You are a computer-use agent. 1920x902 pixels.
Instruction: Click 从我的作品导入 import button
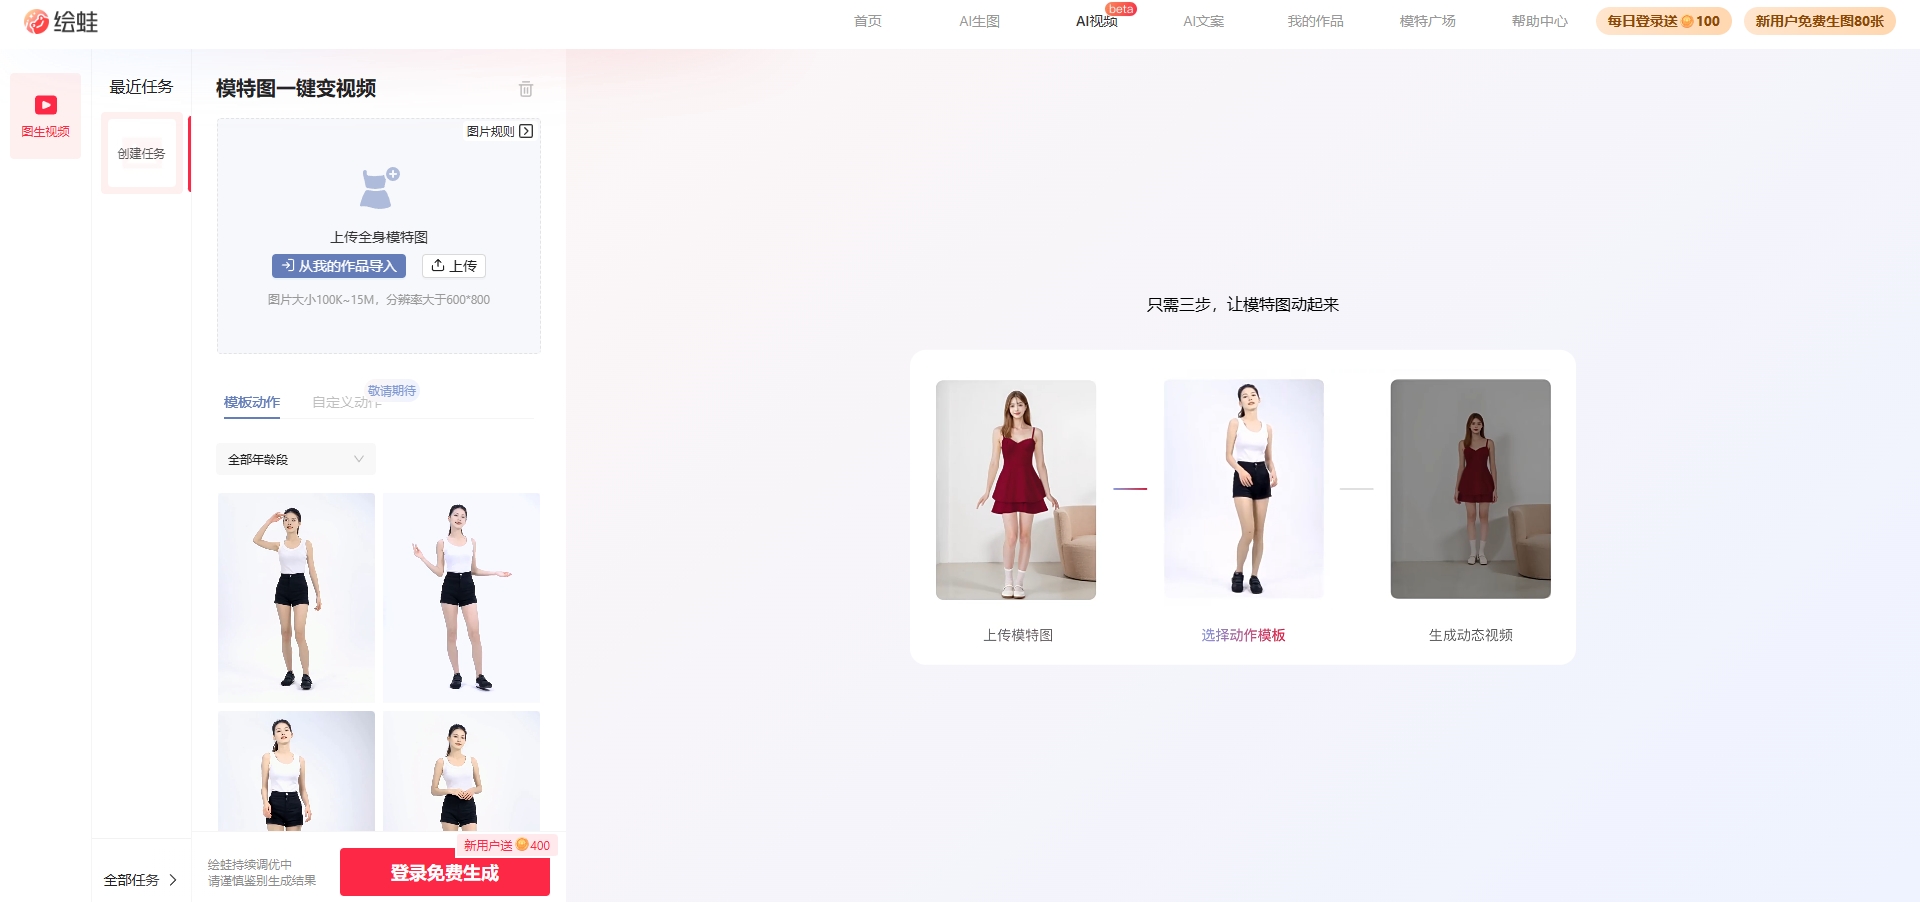[x=339, y=266]
